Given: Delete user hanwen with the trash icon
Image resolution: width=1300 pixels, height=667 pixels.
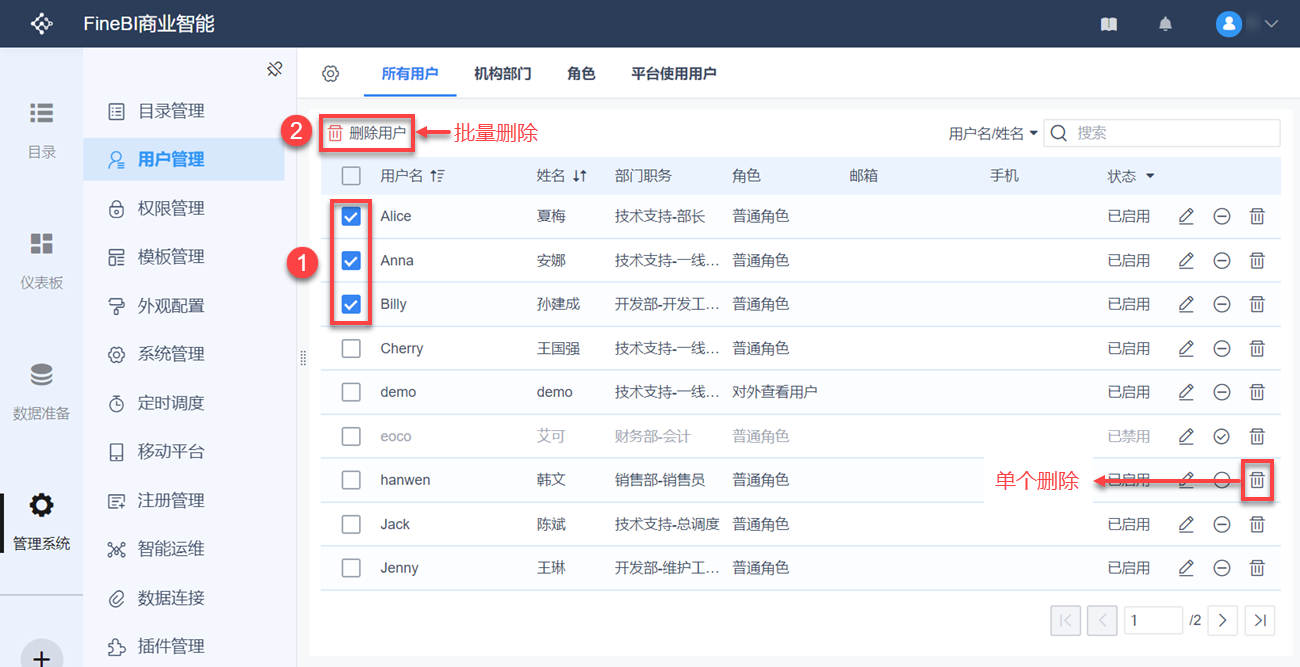Looking at the screenshot, I should pos(1257,480).
